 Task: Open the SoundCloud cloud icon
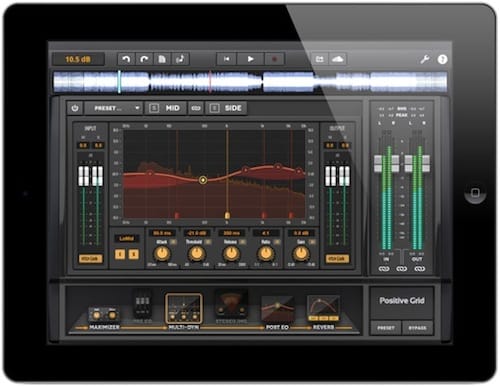(338, 59)
